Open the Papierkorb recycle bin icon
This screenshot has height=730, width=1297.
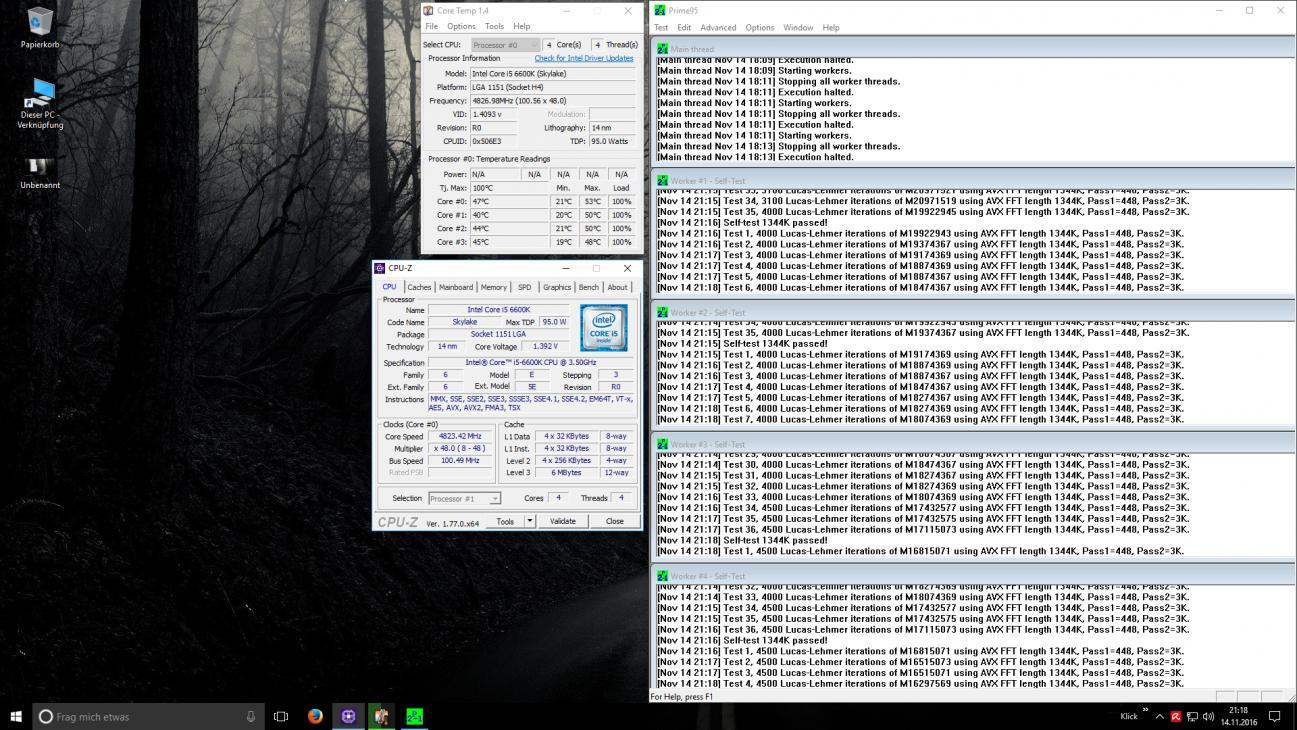[x=41, y=22]
